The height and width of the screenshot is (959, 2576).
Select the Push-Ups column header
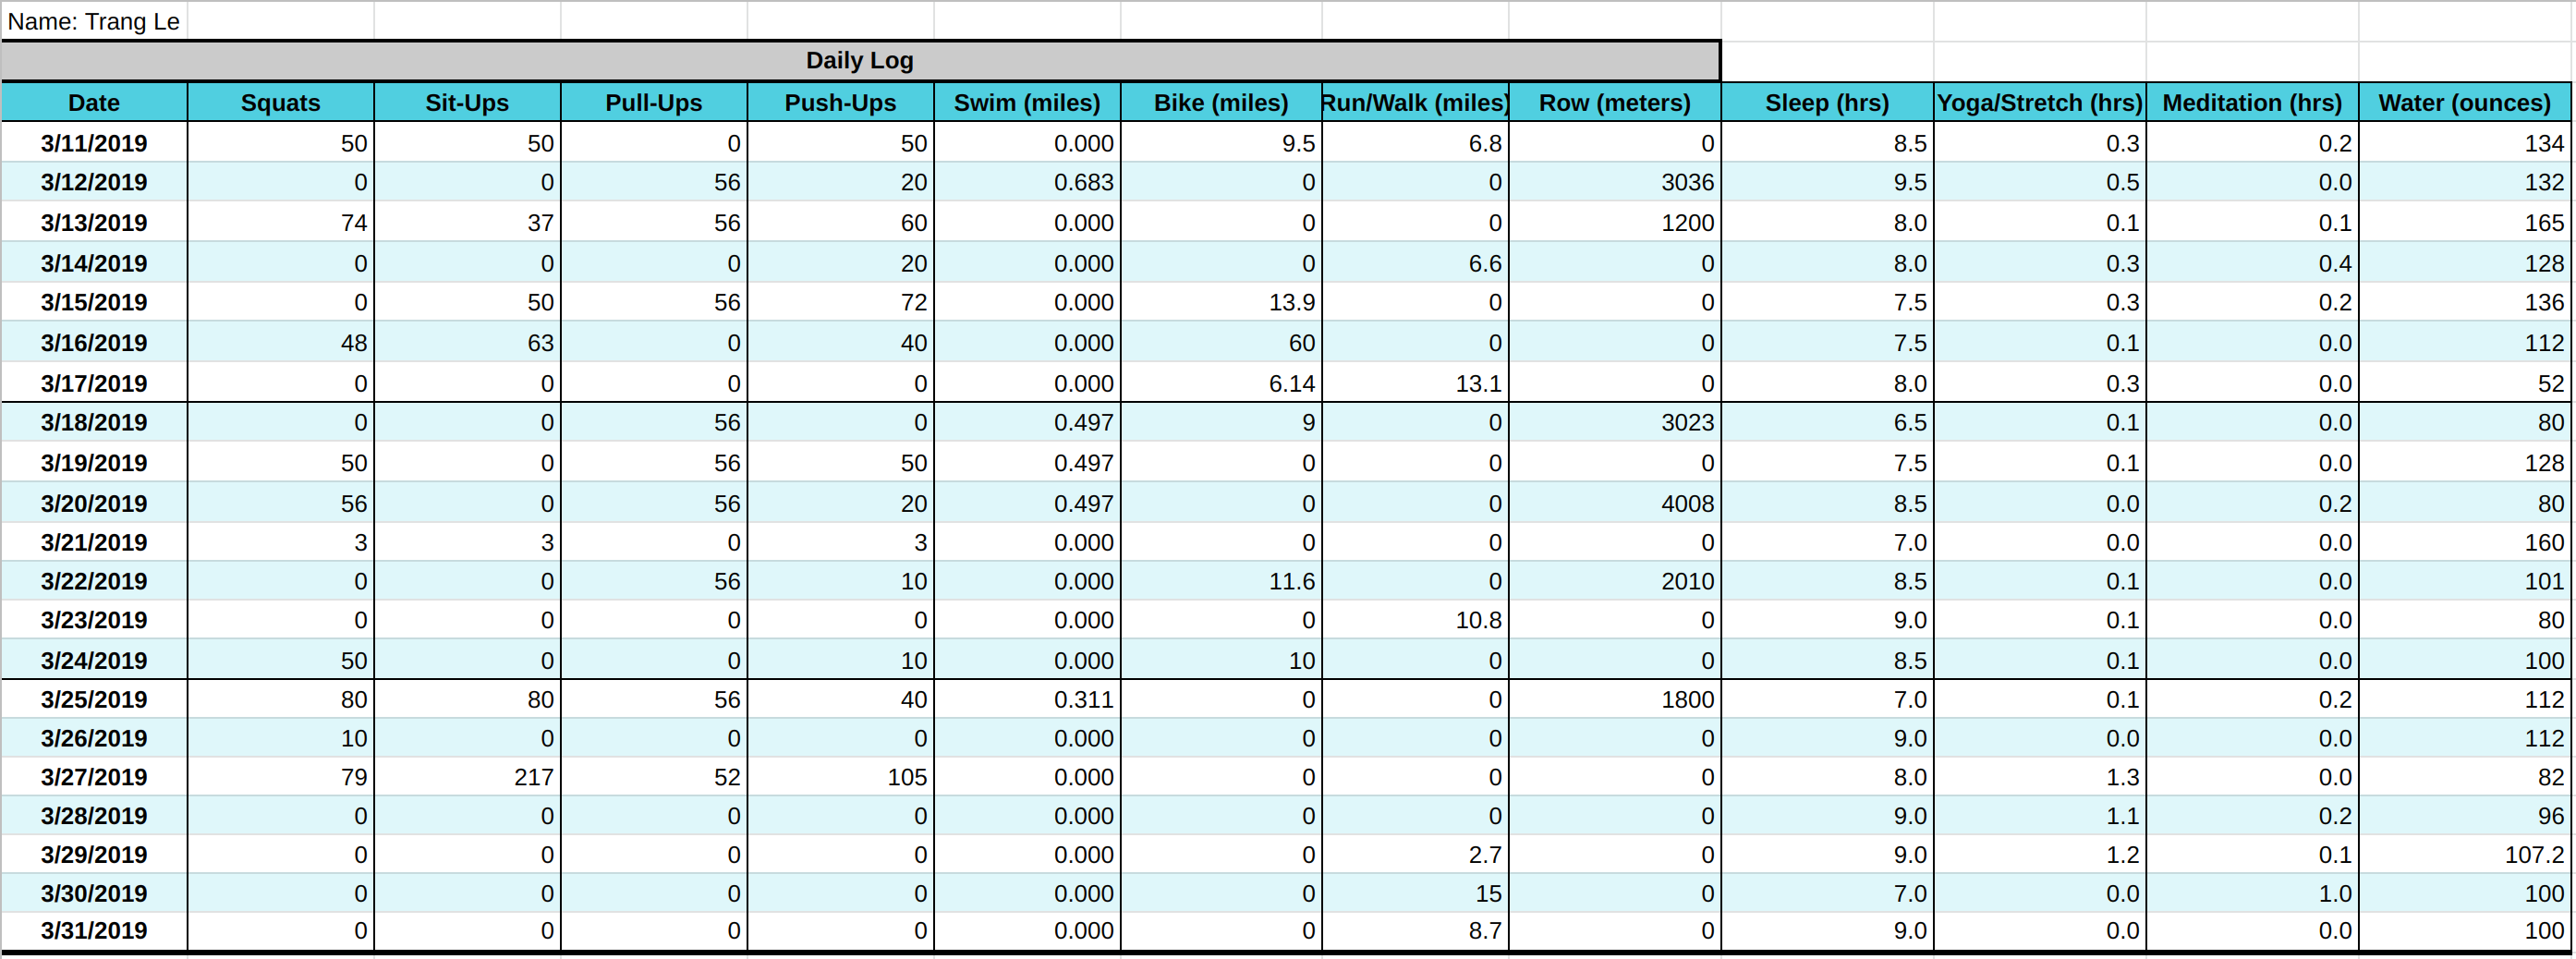[839, 102]
